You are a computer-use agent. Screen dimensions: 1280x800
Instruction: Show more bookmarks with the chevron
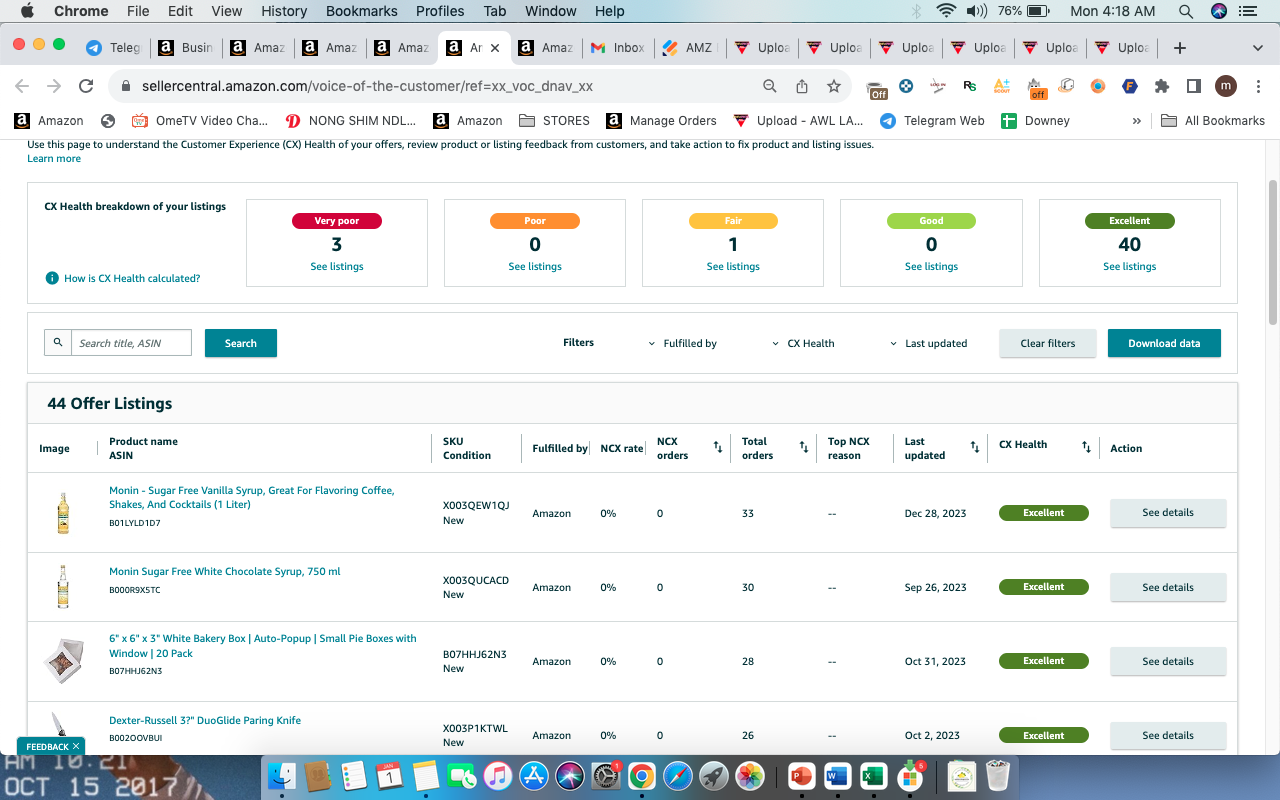click(x=1136, y=121)
